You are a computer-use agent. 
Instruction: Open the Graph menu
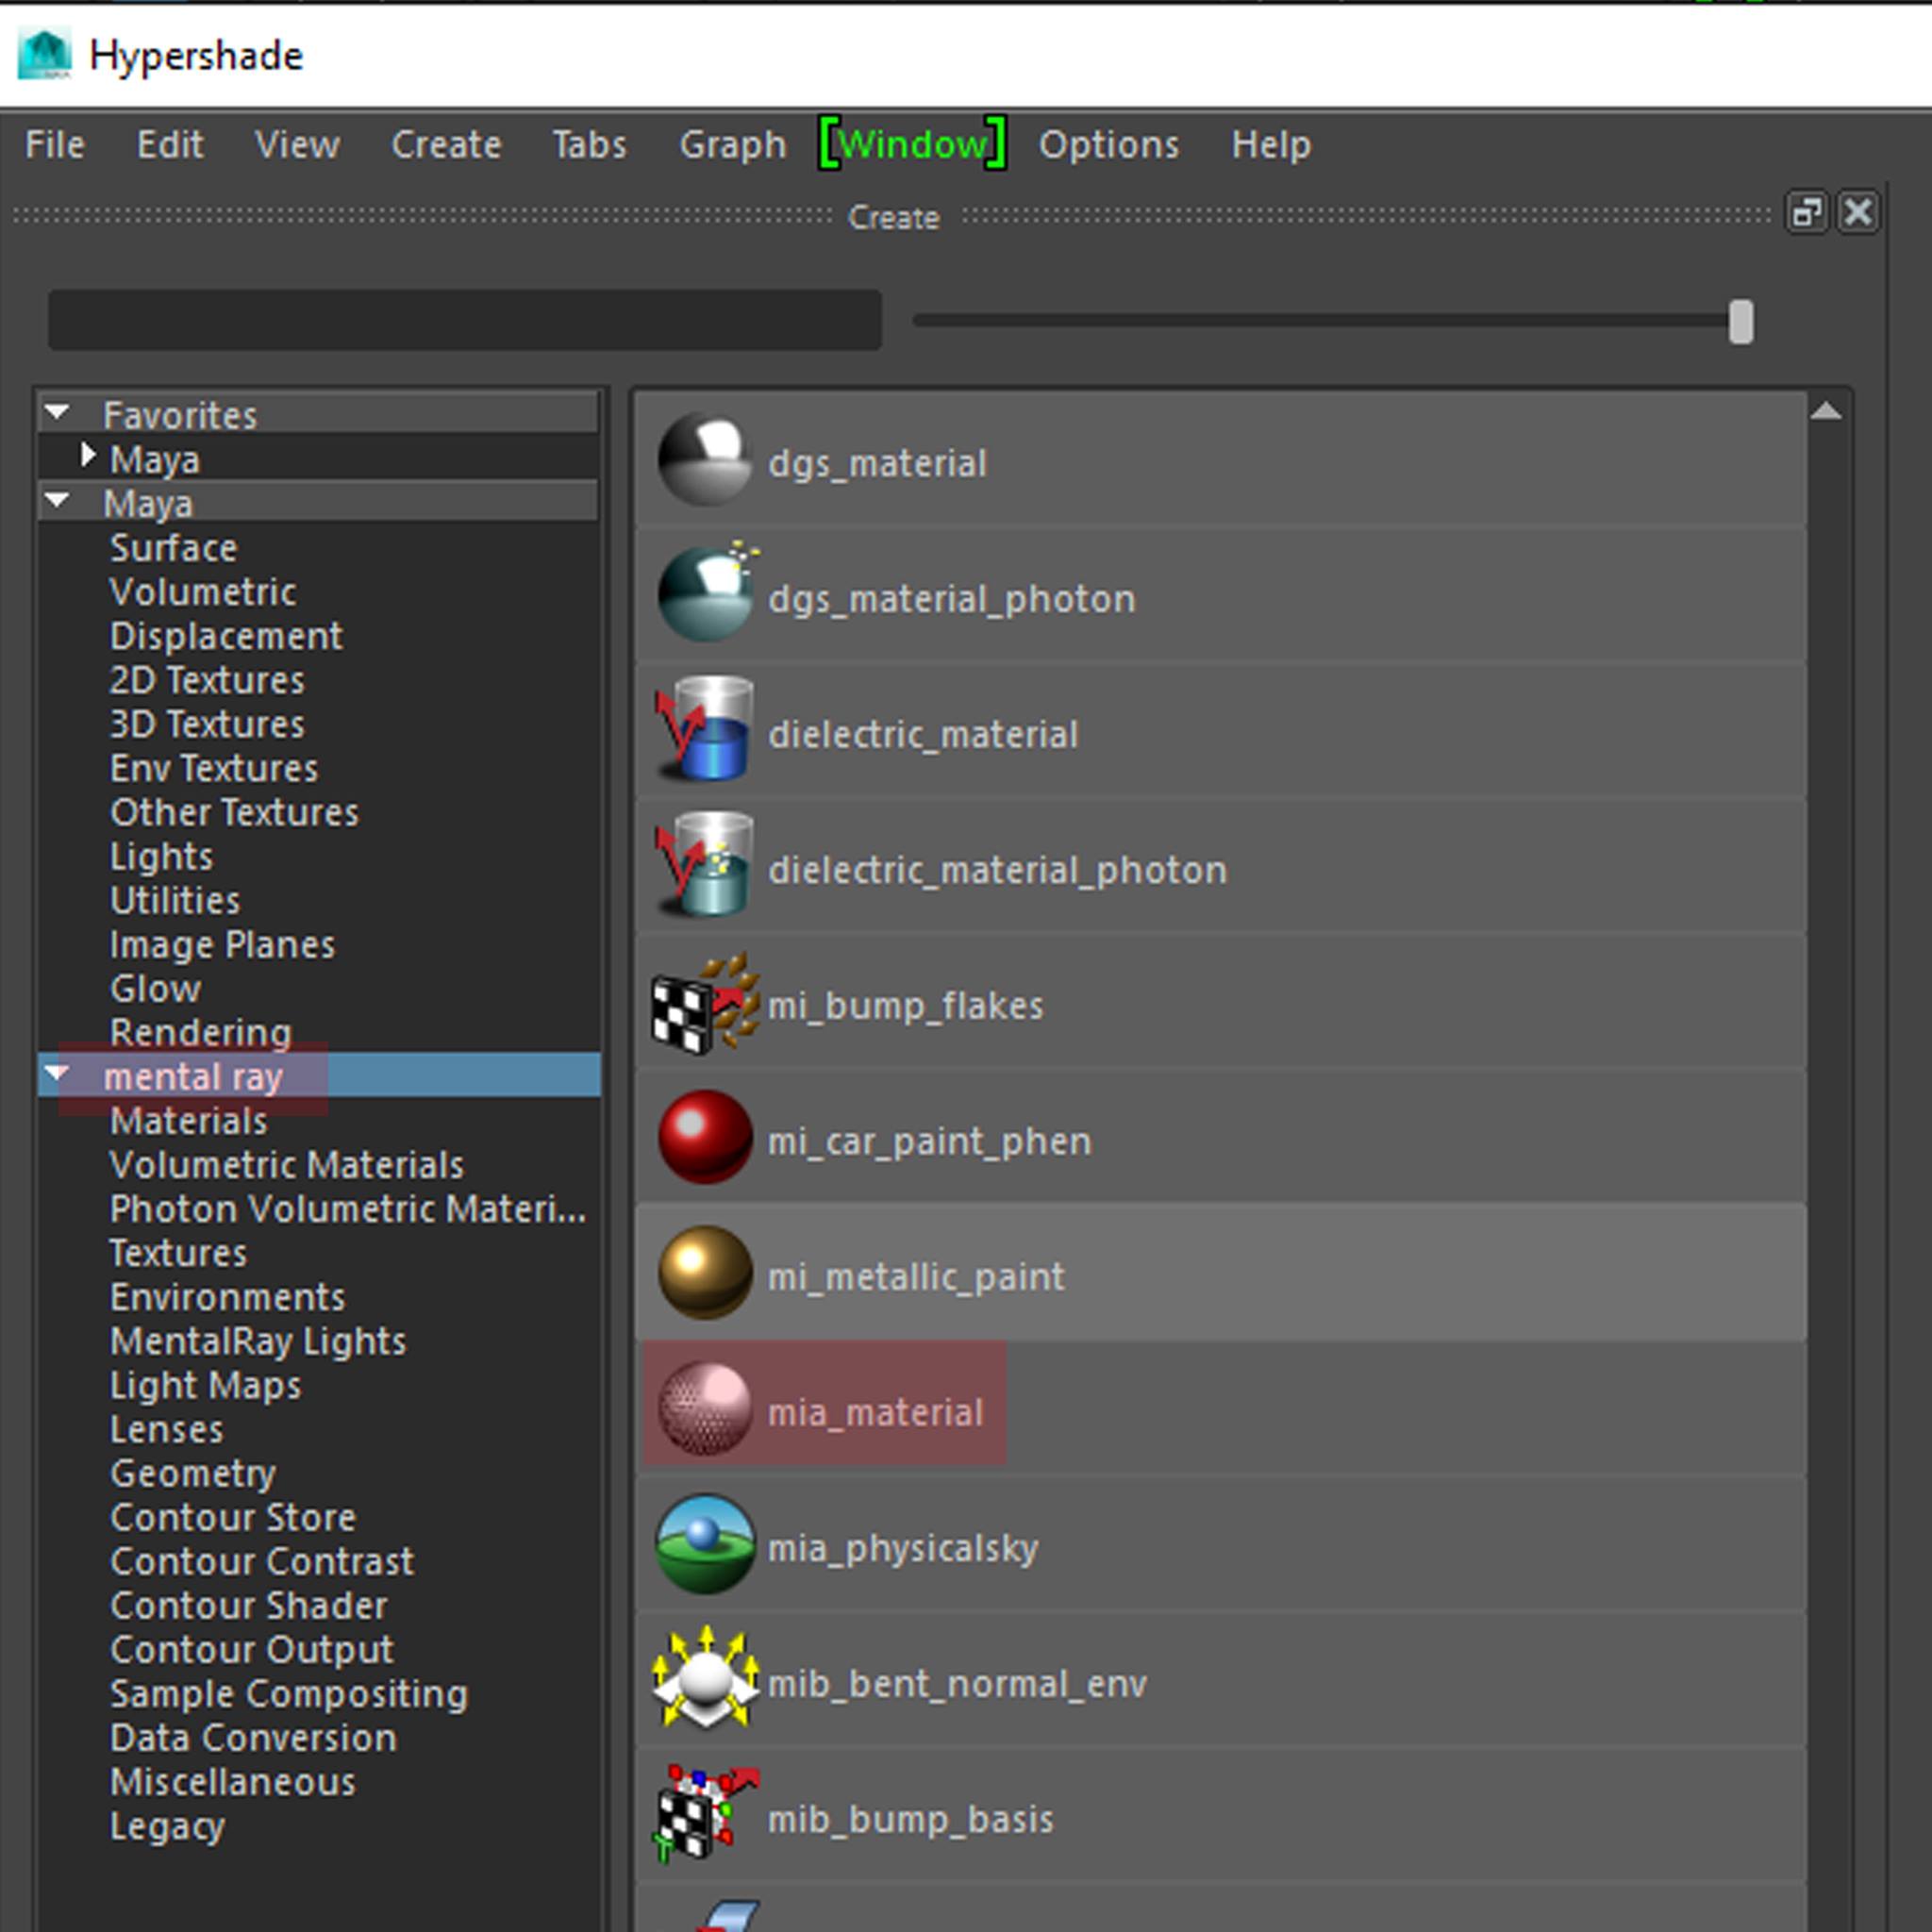732,145
